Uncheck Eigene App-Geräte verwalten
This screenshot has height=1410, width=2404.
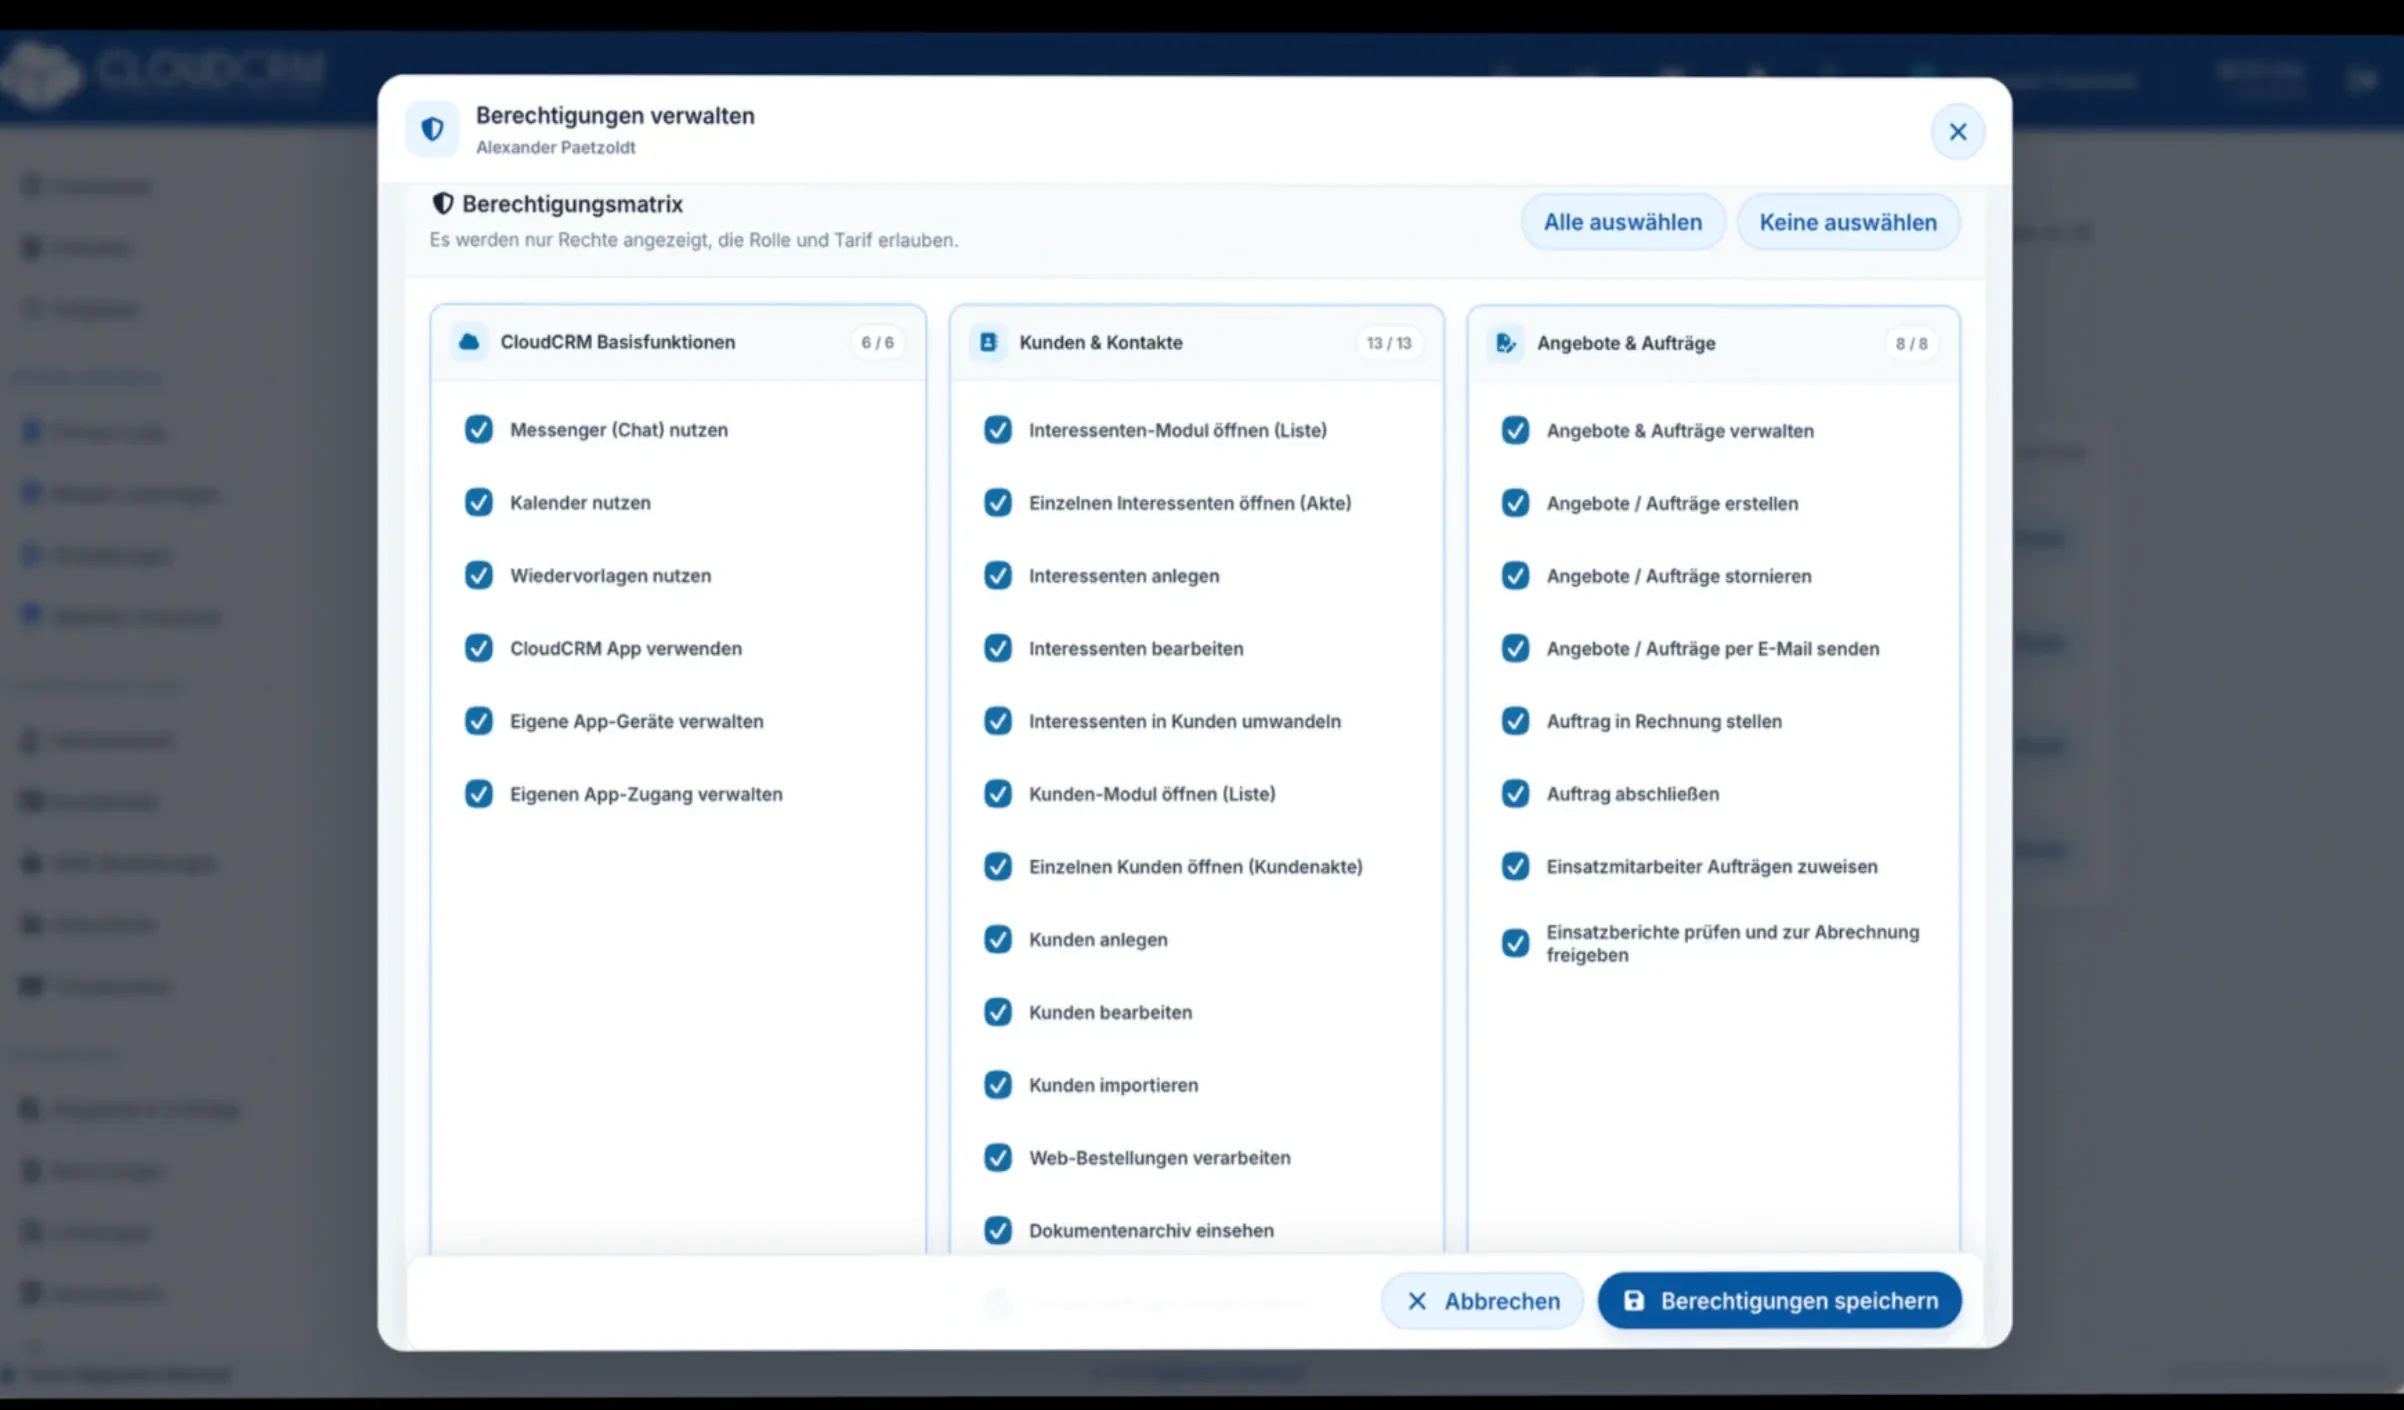479,721
